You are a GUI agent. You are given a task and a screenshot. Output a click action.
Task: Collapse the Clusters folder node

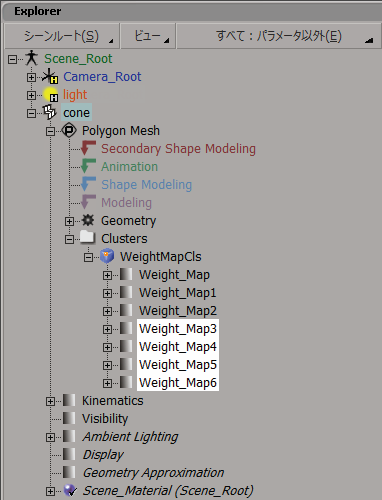[x=69, y=239]
